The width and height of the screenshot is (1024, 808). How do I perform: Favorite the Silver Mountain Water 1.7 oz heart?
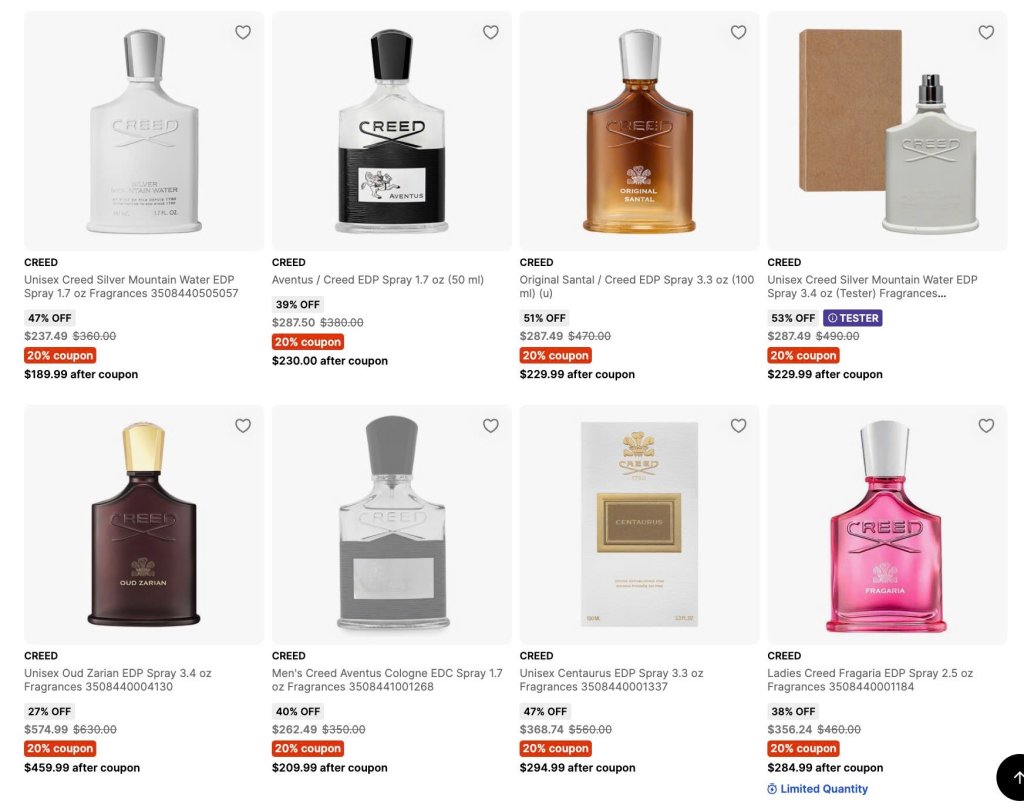(243, 32)
